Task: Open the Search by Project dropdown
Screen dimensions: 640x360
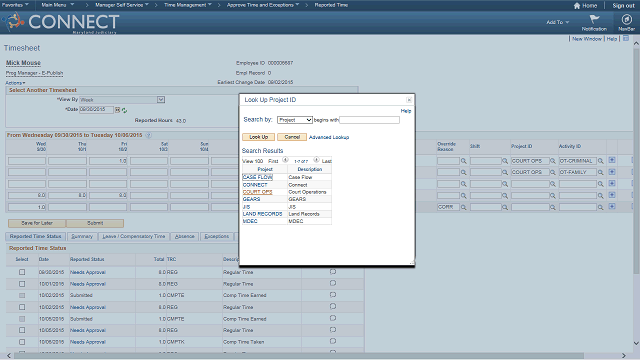Action: [295, 120]
